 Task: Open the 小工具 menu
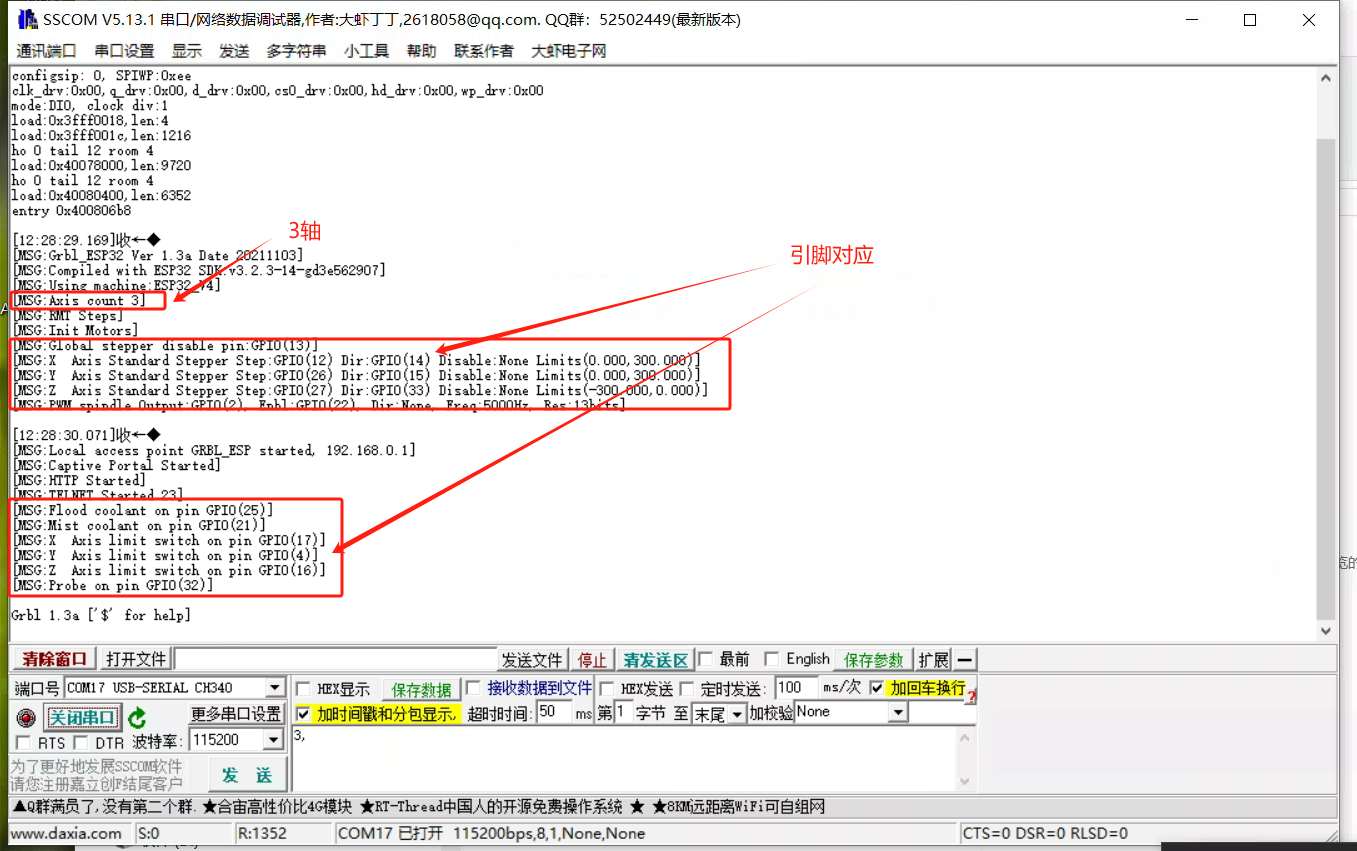[367, 50]
